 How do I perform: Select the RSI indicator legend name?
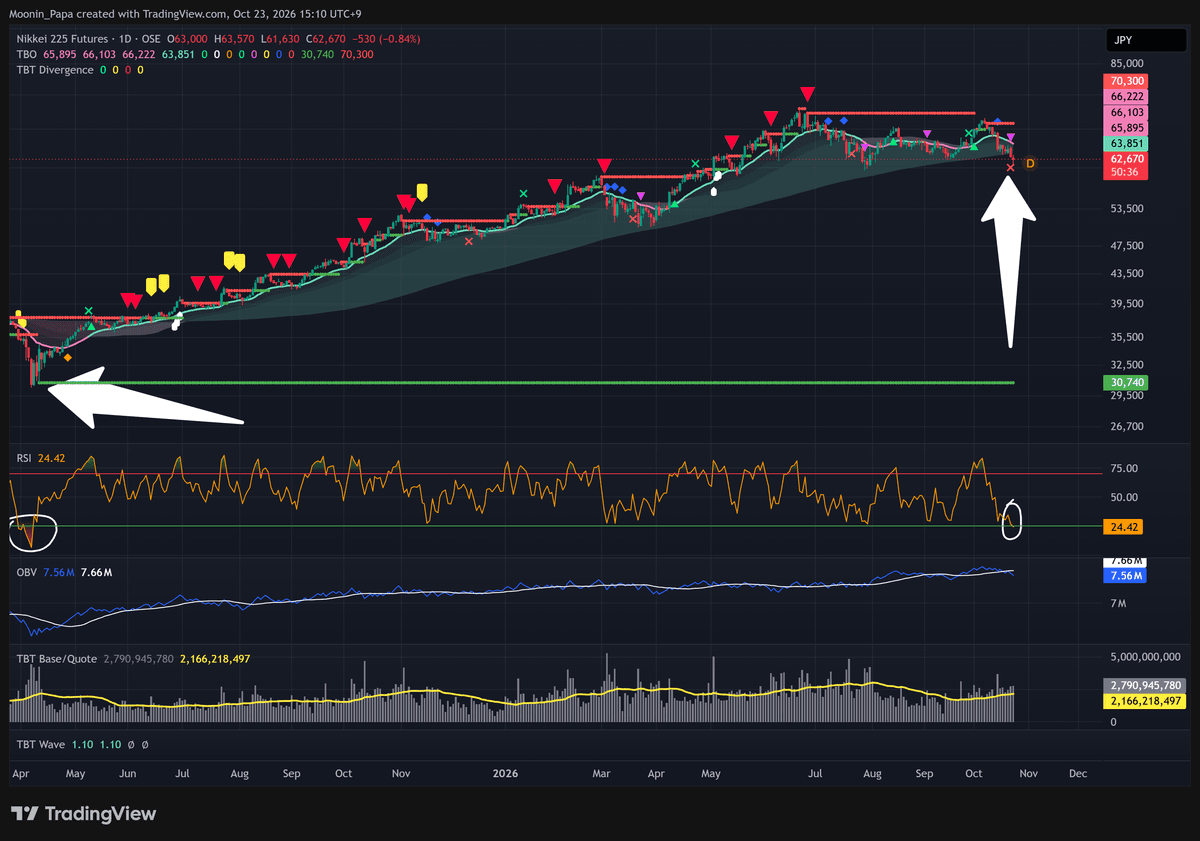26,458
